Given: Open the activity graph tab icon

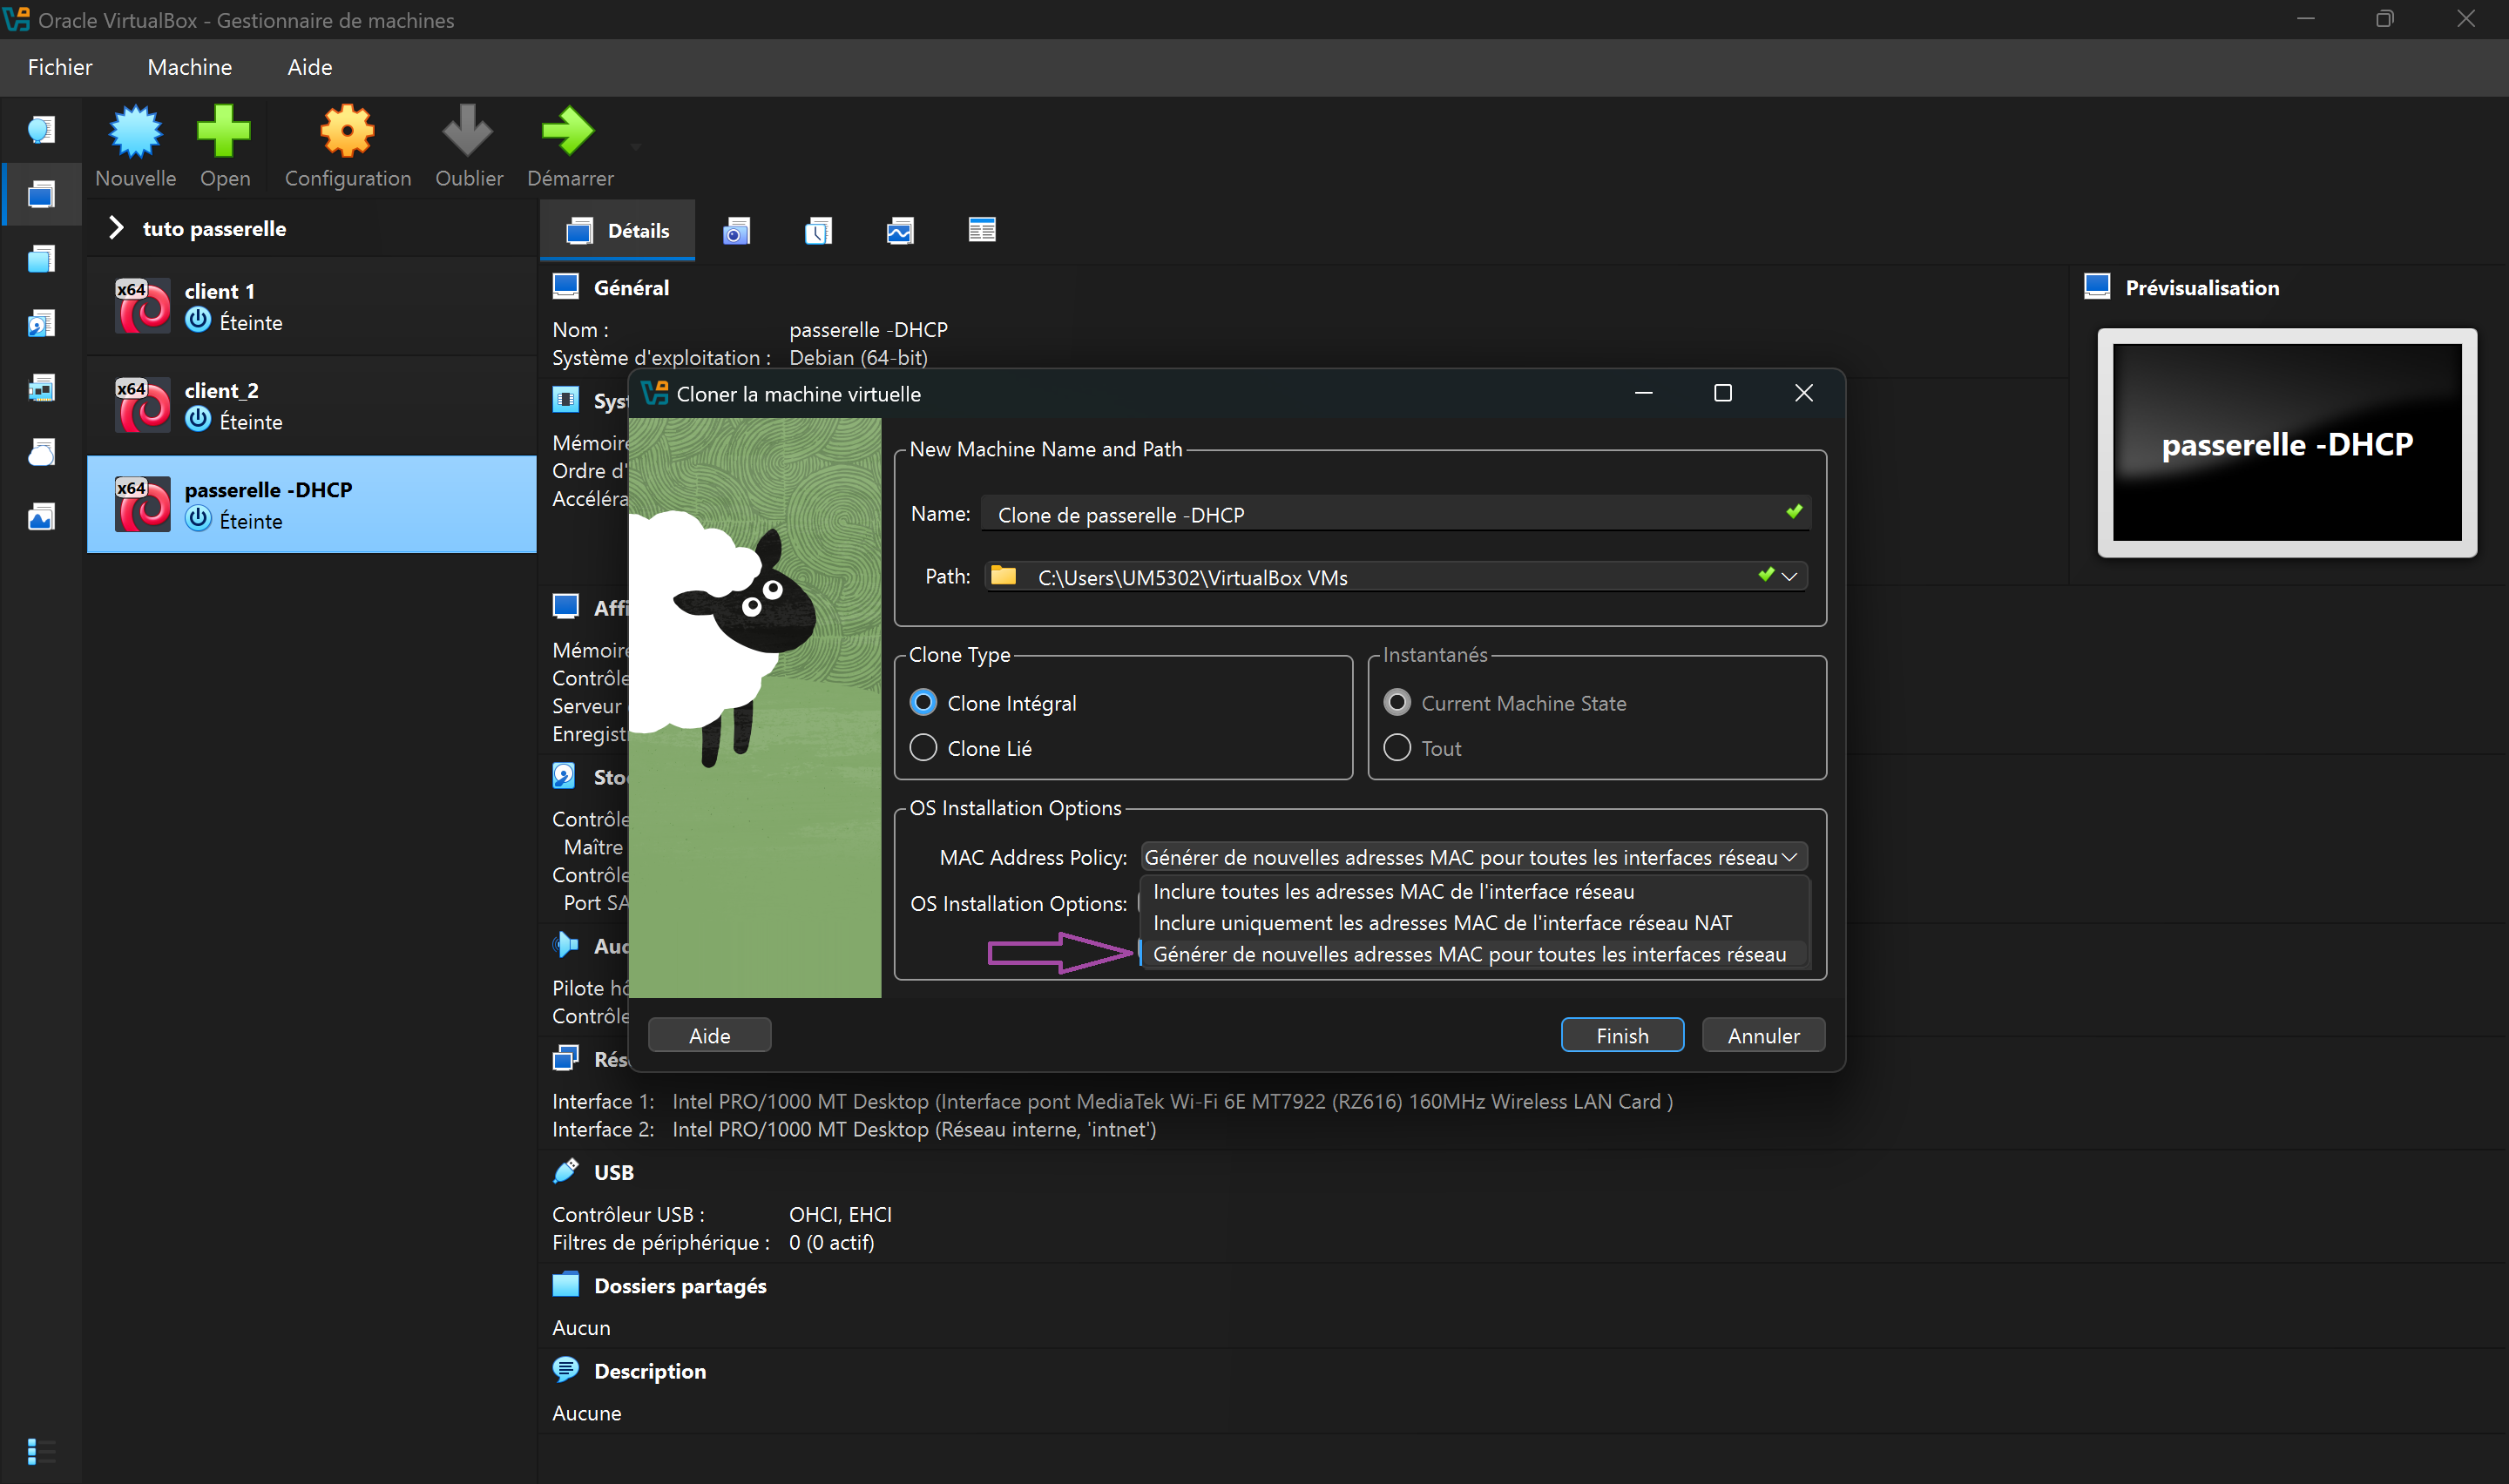Looking at the screenshot, I should coord(900,231).
